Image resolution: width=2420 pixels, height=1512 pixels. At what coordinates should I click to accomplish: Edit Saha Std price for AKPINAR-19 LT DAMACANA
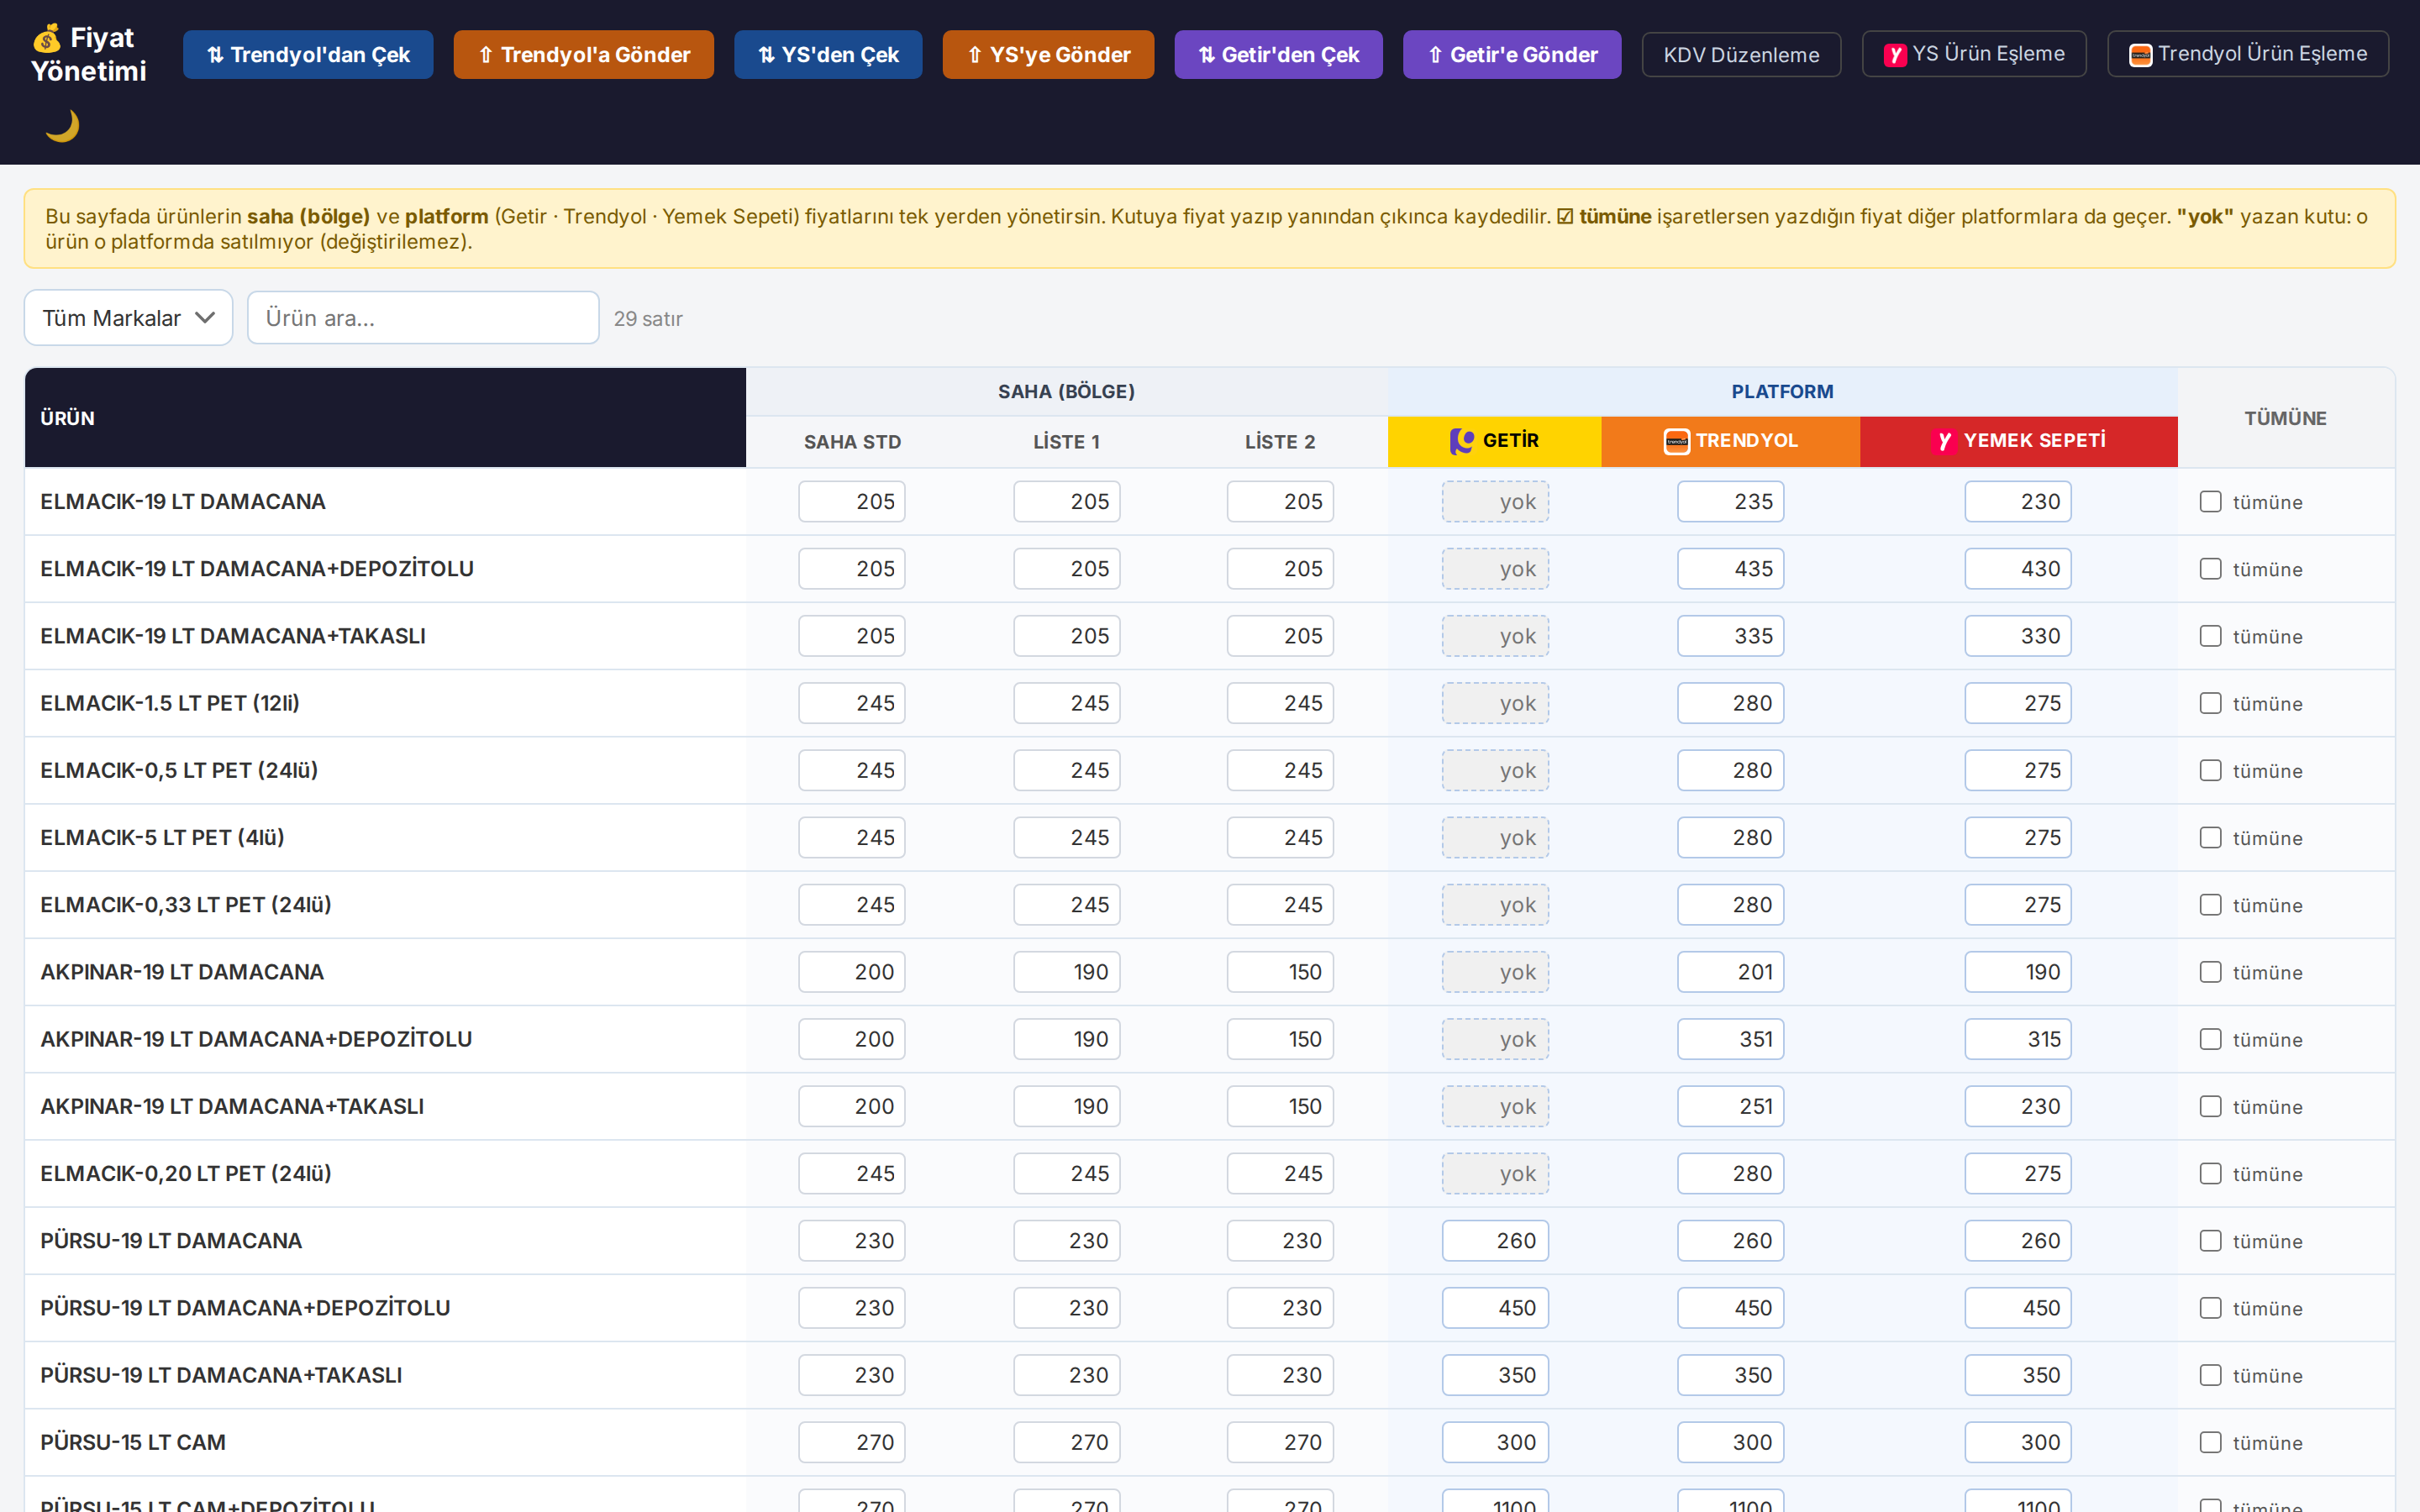coord(852,972)
